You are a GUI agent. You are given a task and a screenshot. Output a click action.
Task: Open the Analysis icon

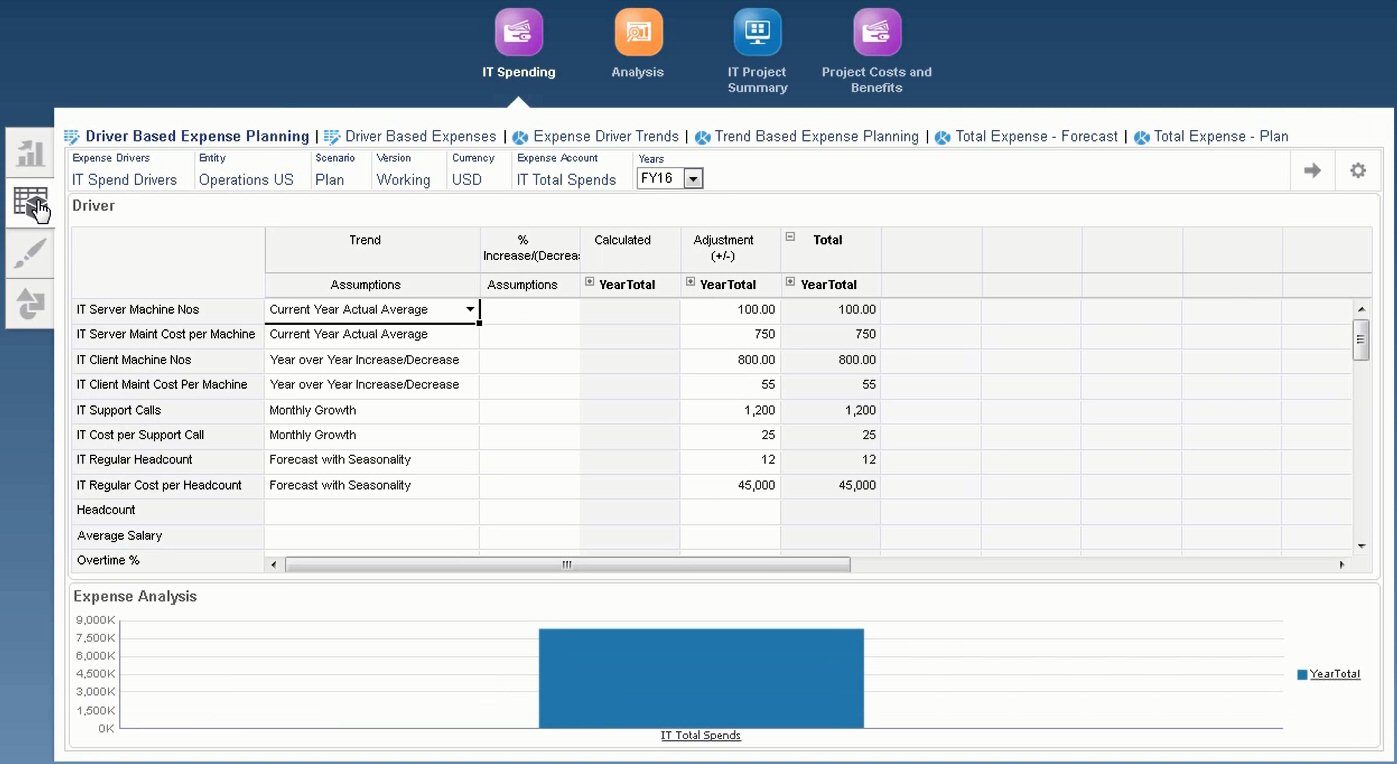click(x=638, y=32)
